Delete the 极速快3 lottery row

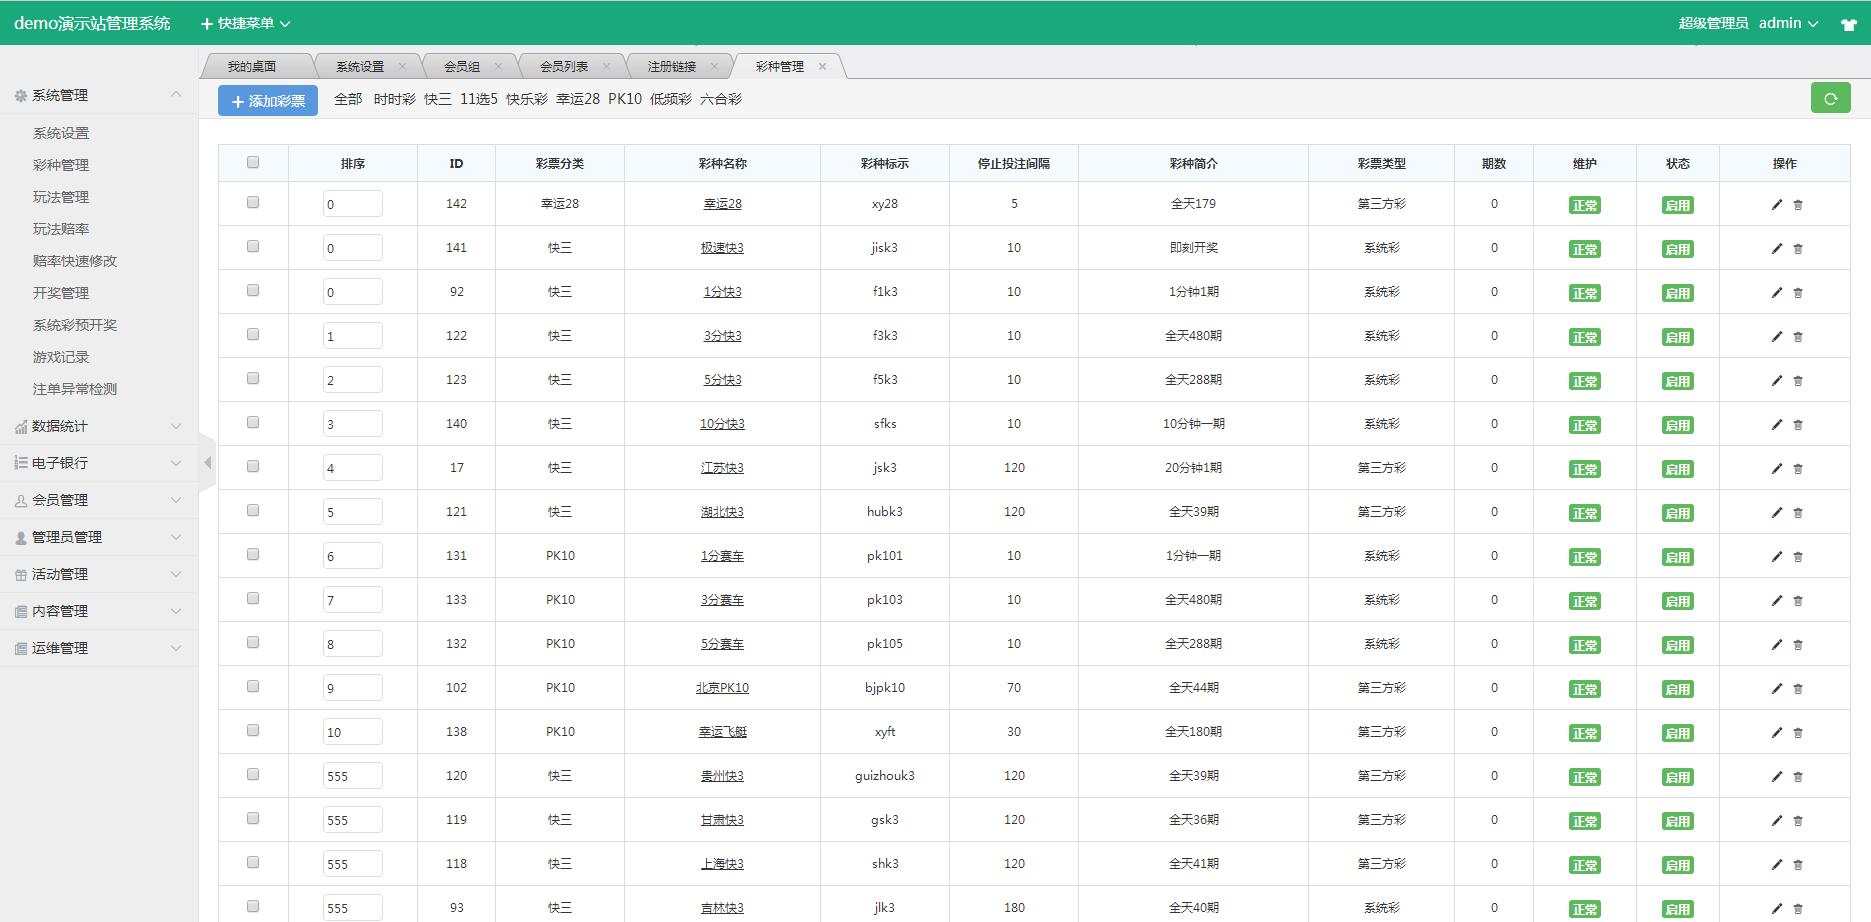click(1798, 248)
